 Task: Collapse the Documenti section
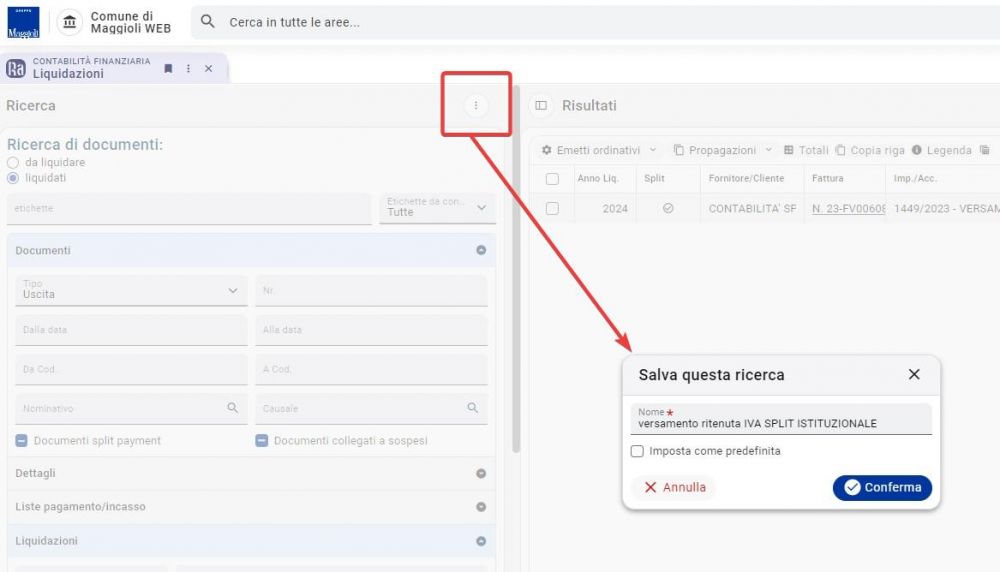[481, 251]
